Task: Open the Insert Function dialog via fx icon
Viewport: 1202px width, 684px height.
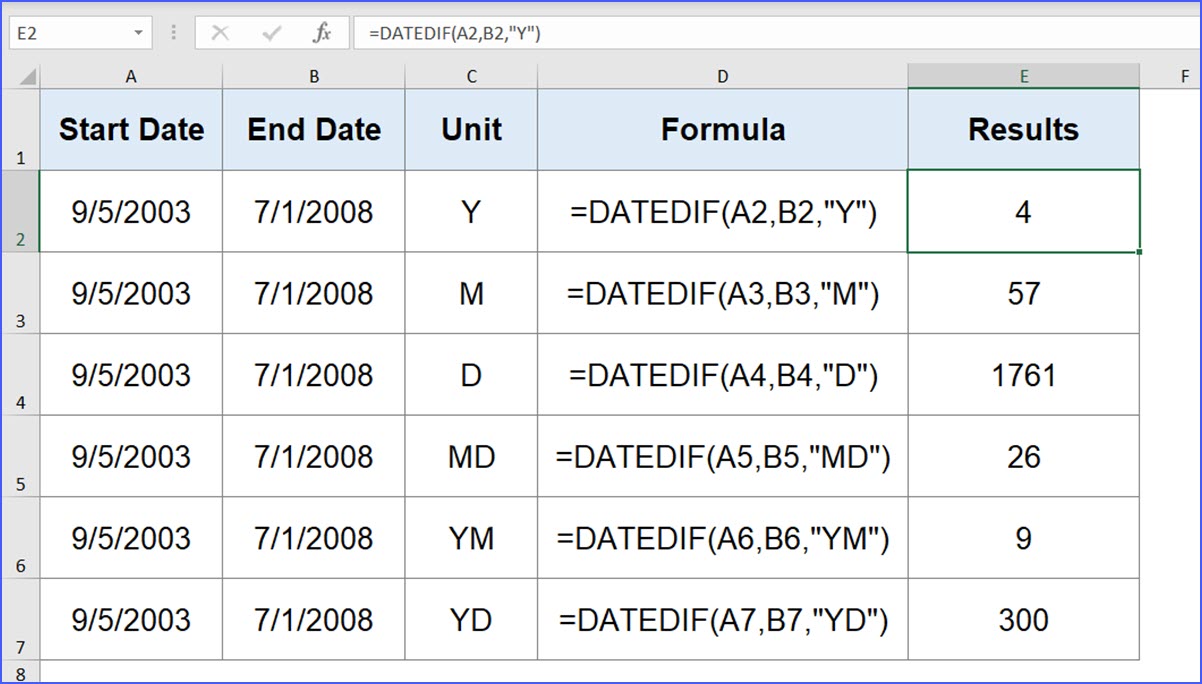Action: coord(322,31)
